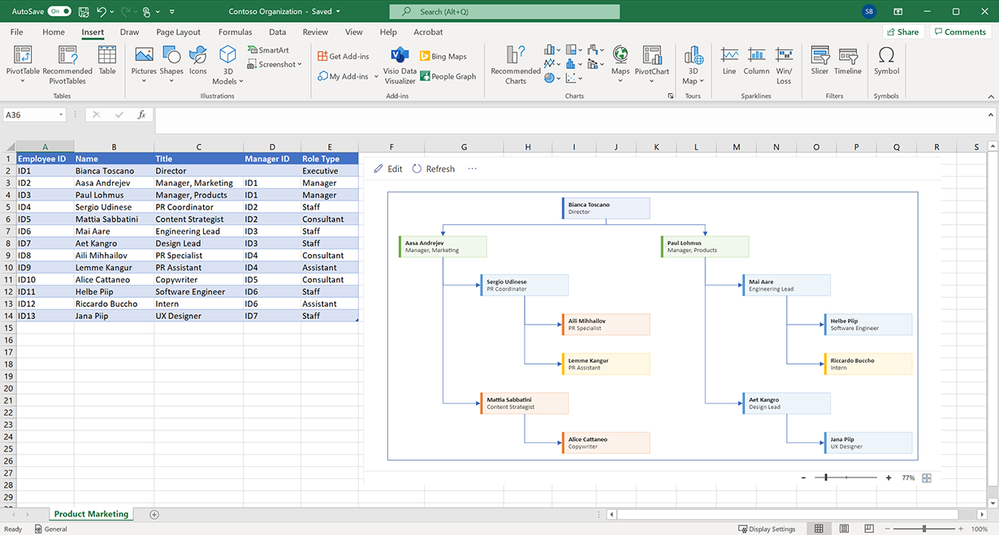Insert a Symbol
The height and width of the screenshot is (535, 999).
(x=886, y=61)
